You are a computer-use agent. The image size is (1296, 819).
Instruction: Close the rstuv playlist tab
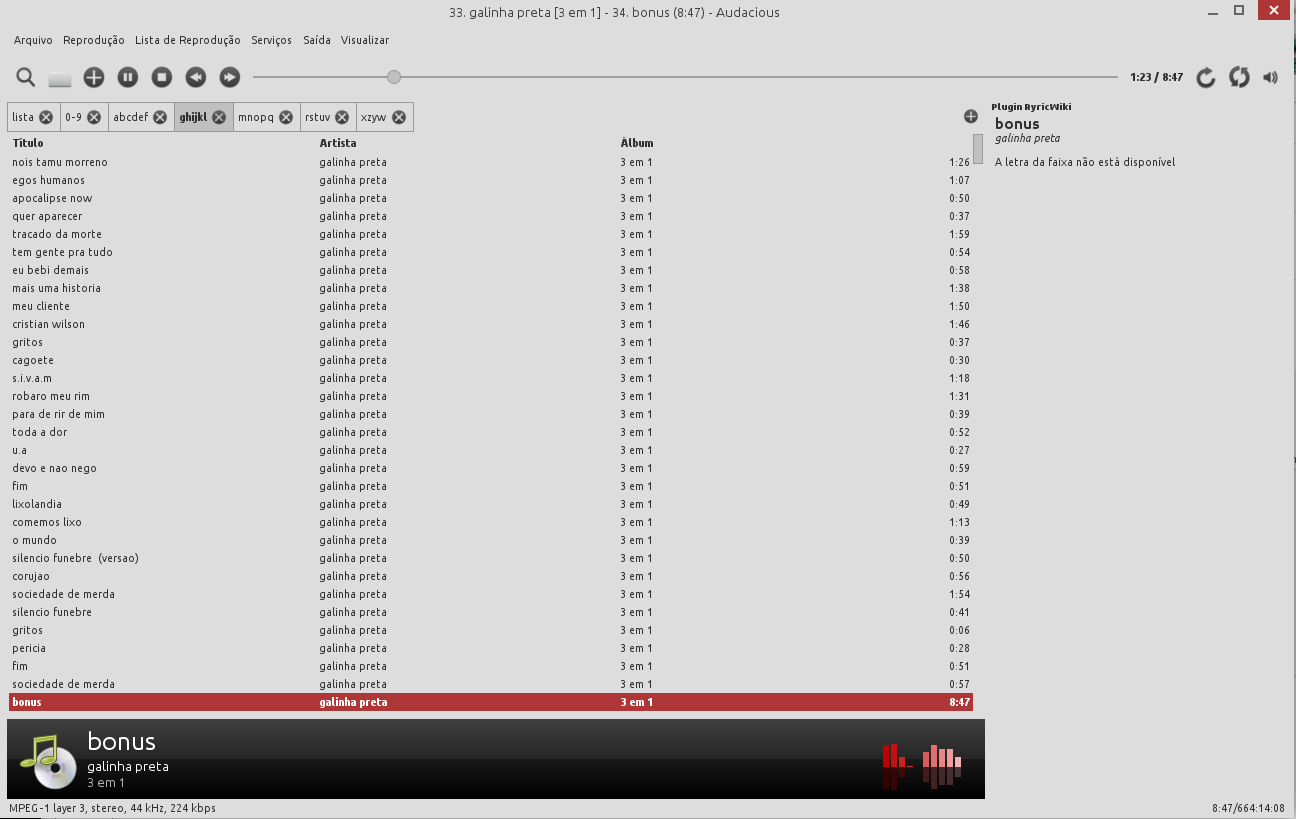(342, 117)
